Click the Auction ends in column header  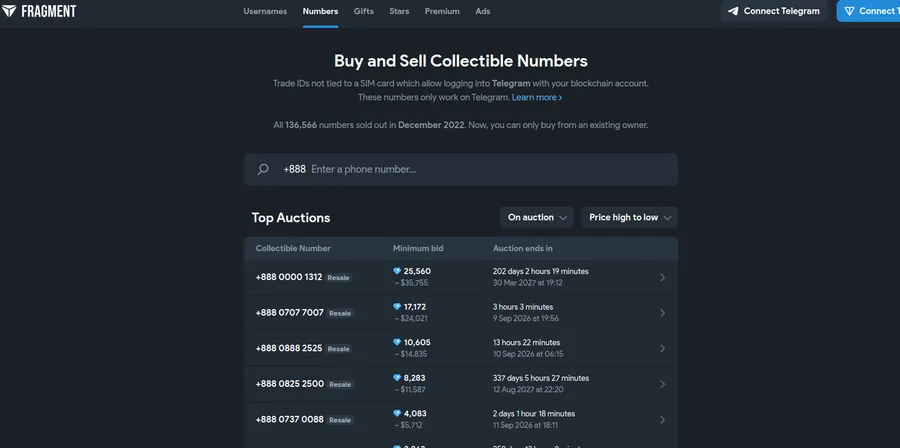pos(523,248)
